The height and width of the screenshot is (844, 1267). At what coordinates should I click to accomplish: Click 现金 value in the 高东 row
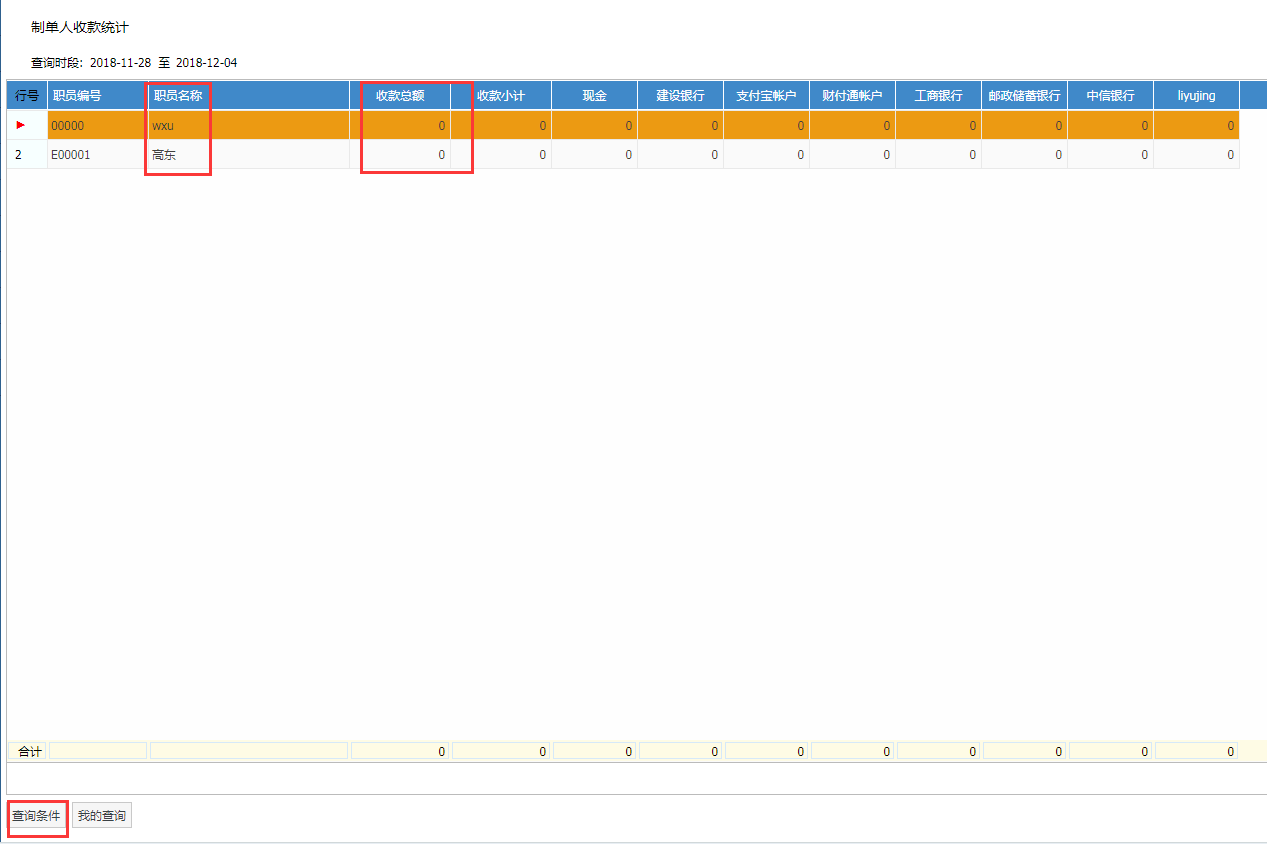[x=594, y=155]
